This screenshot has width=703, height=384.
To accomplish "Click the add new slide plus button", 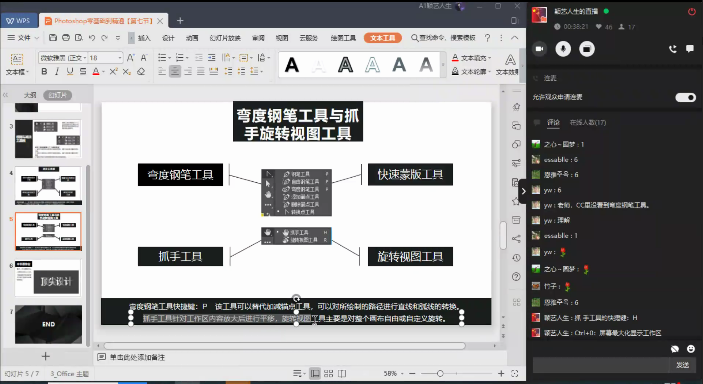I will pyautogui.click(x=45, y=356).
